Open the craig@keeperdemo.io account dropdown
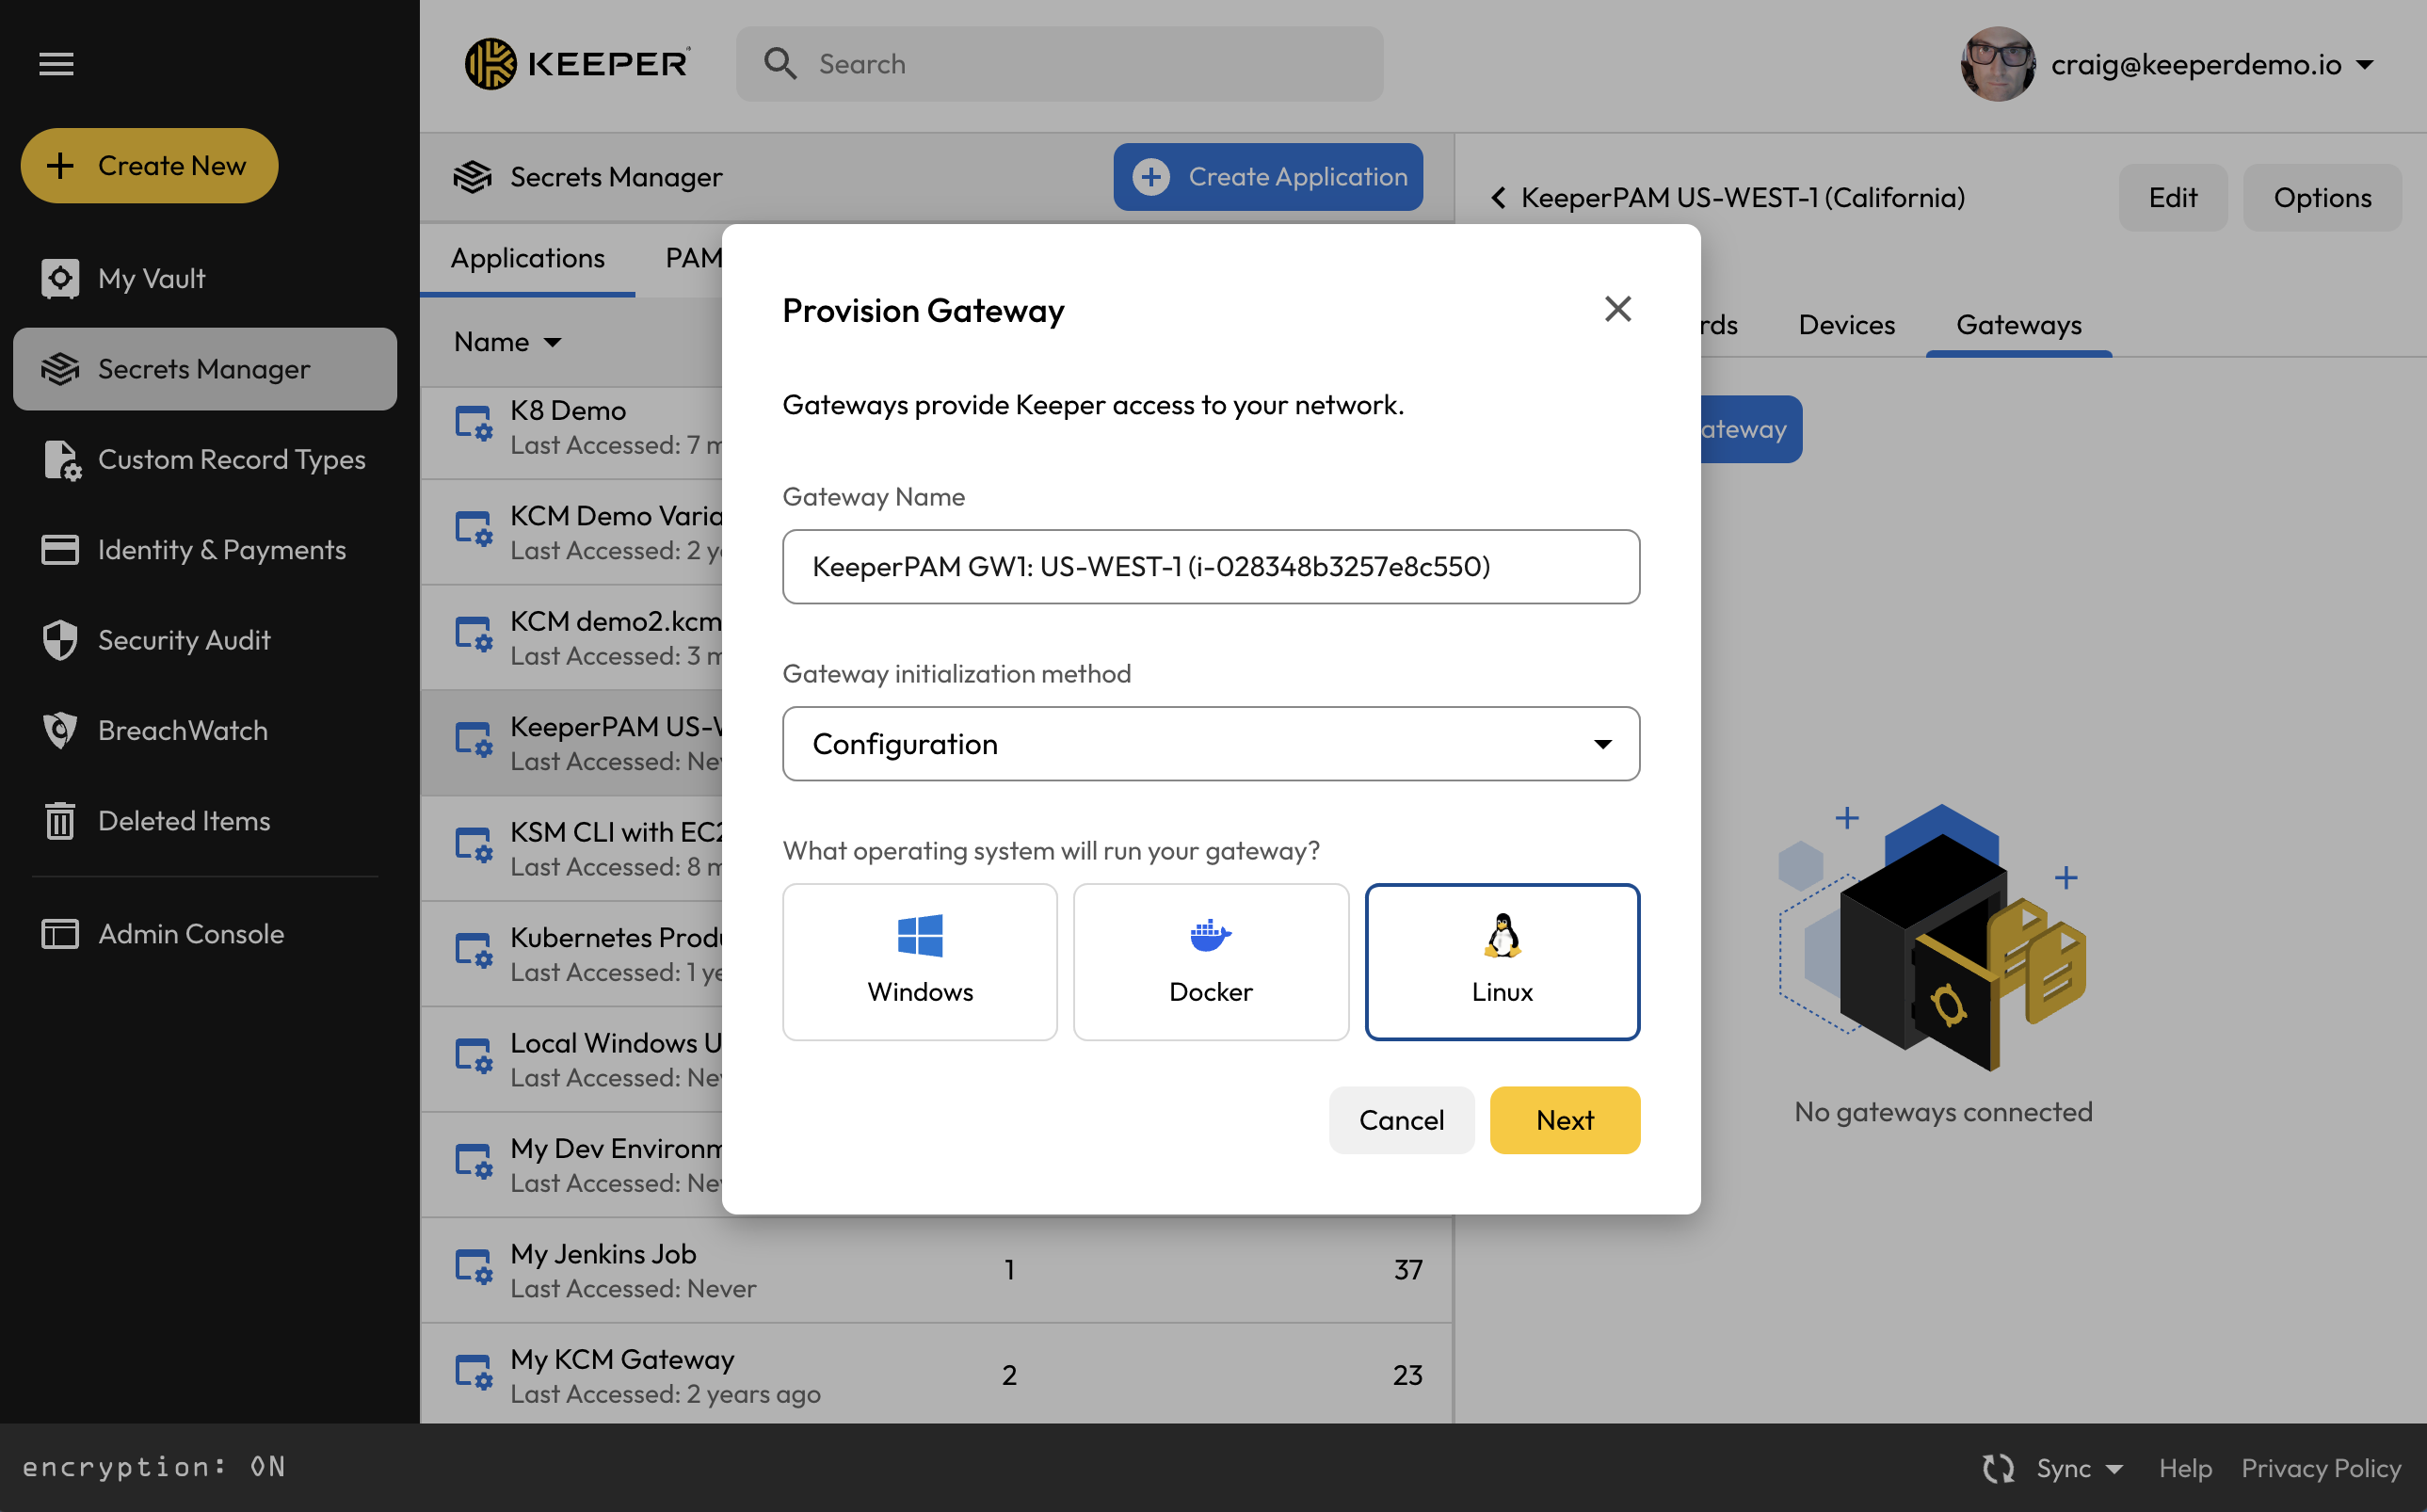The image size is (2427, 1512). click(x=2364, y=64)
